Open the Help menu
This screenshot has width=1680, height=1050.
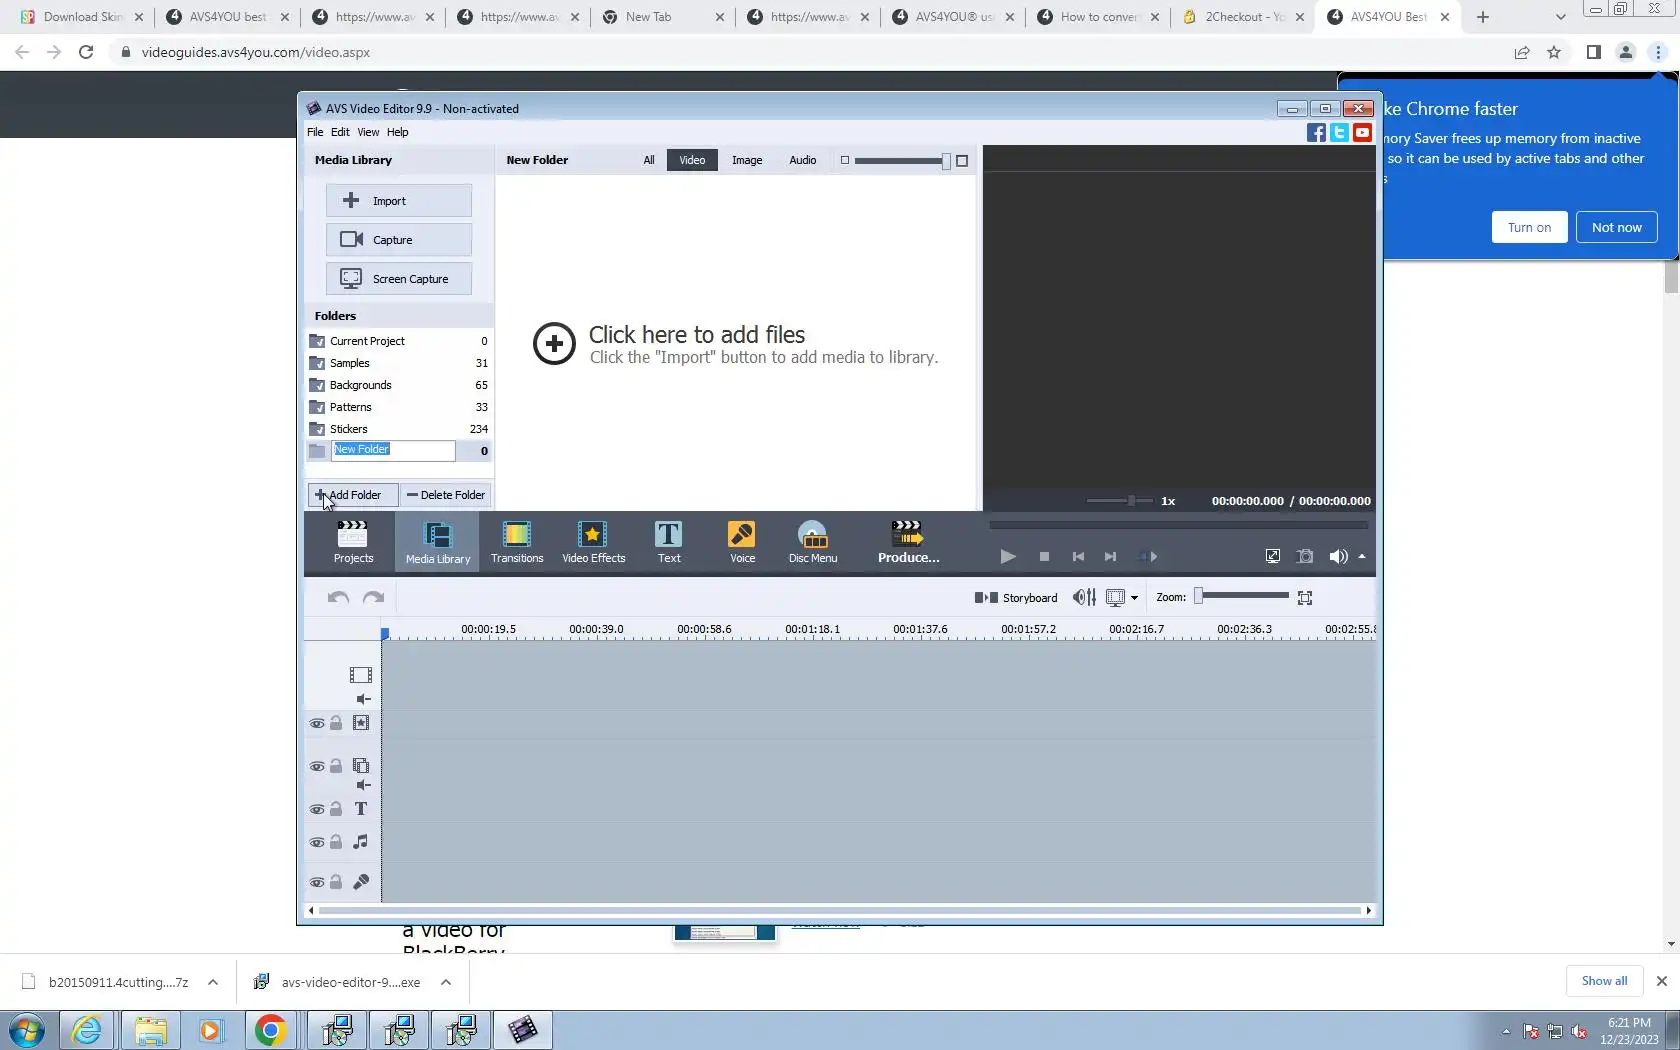[397, 132]
